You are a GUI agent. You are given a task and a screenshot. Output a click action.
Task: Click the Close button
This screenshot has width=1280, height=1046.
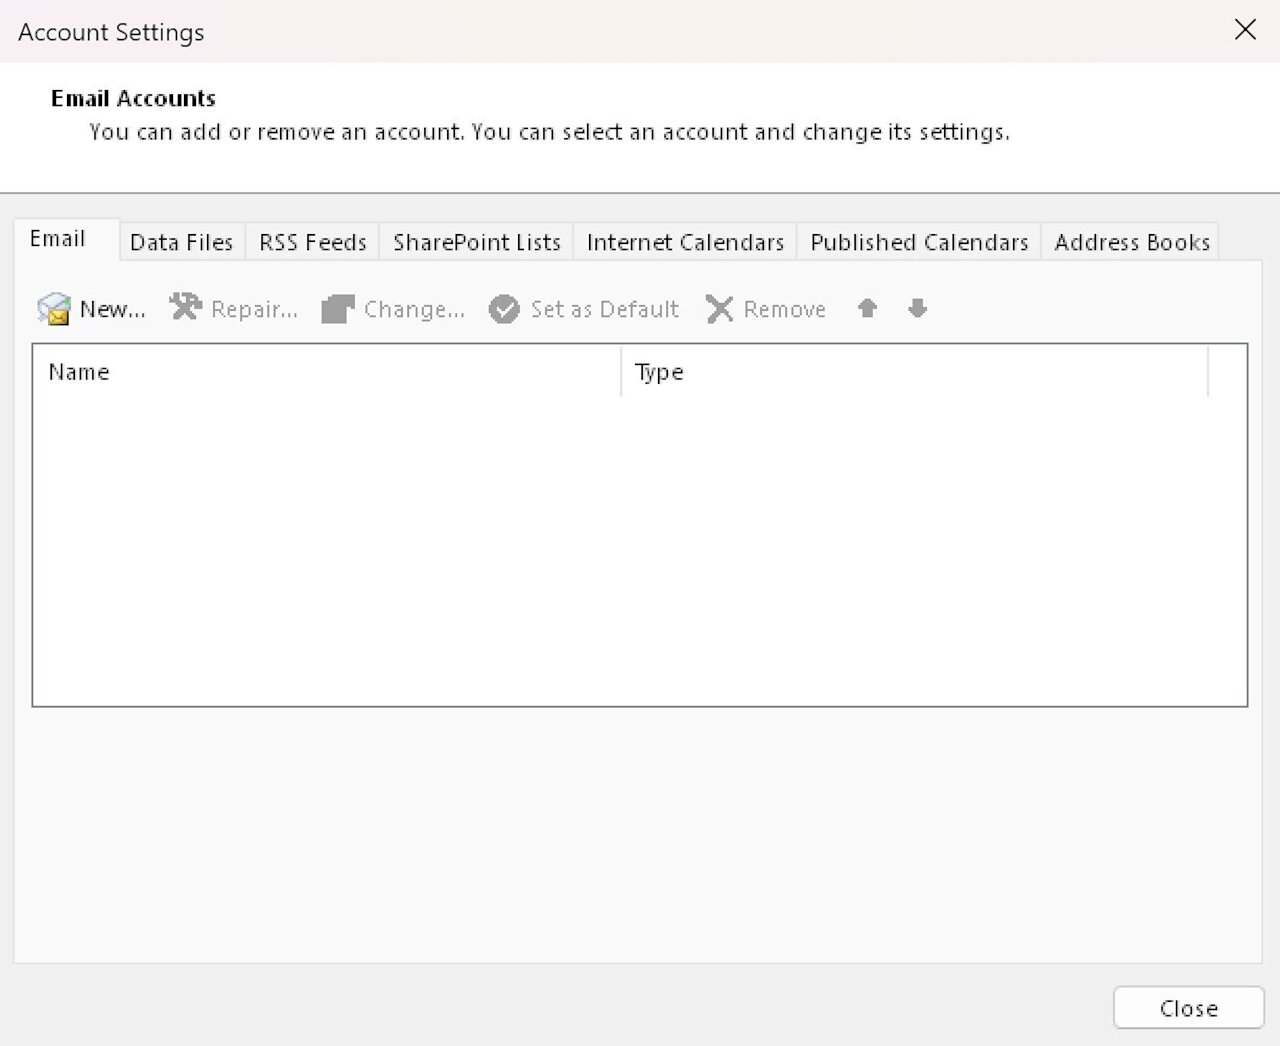pos(1187,1007)
